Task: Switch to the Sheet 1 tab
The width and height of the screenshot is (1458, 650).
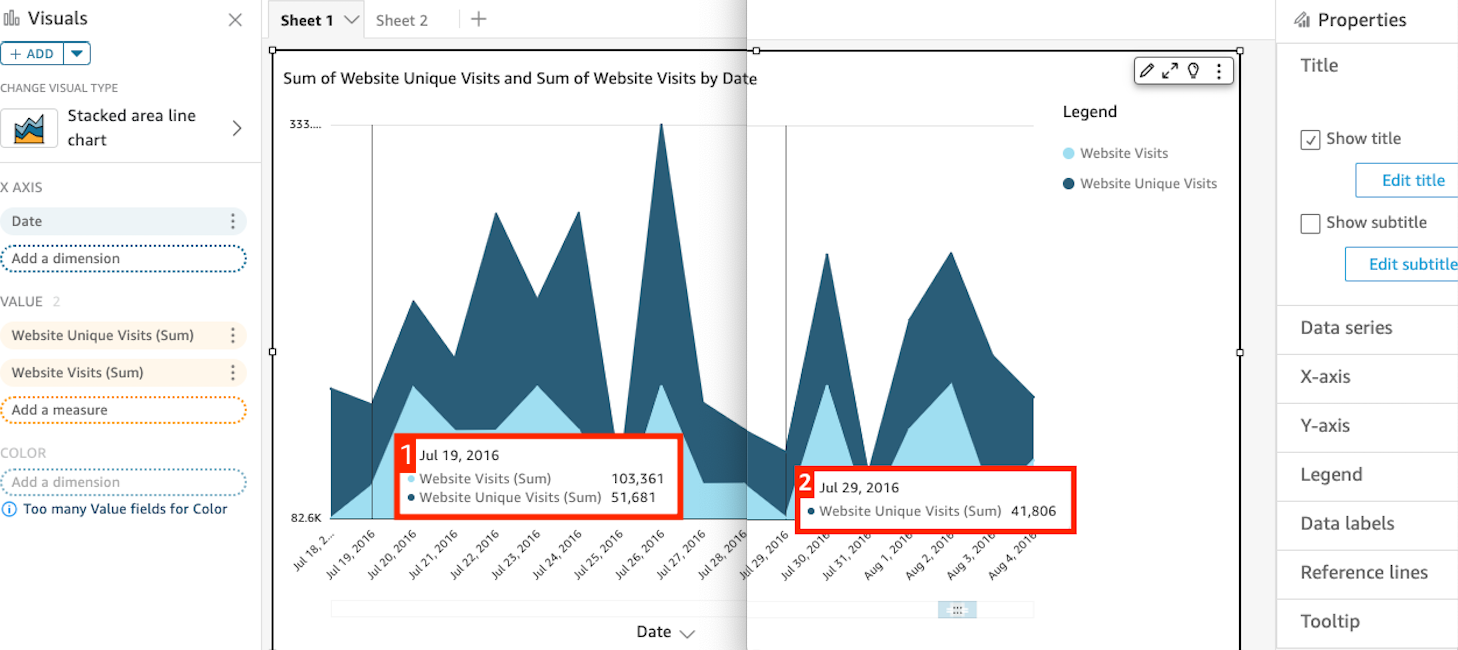Action: coord(306,20)
